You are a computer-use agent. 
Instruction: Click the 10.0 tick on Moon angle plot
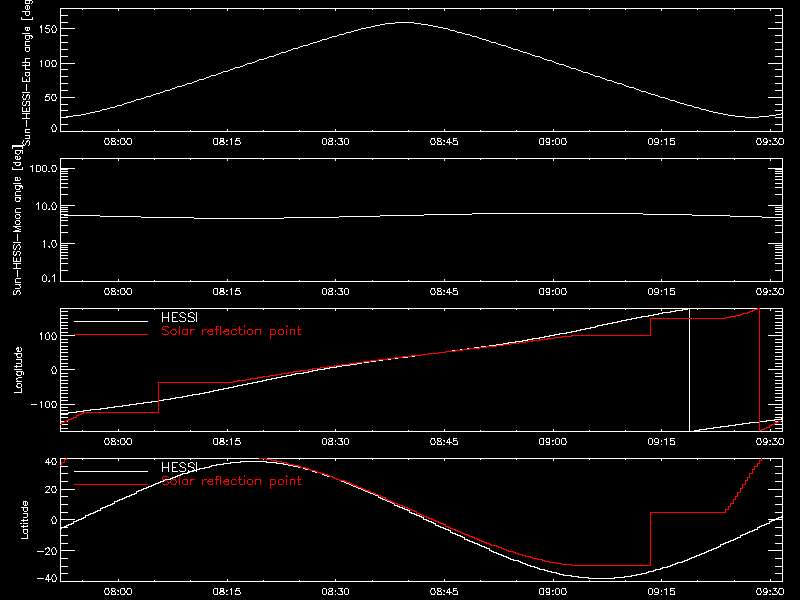pos(46,207)
